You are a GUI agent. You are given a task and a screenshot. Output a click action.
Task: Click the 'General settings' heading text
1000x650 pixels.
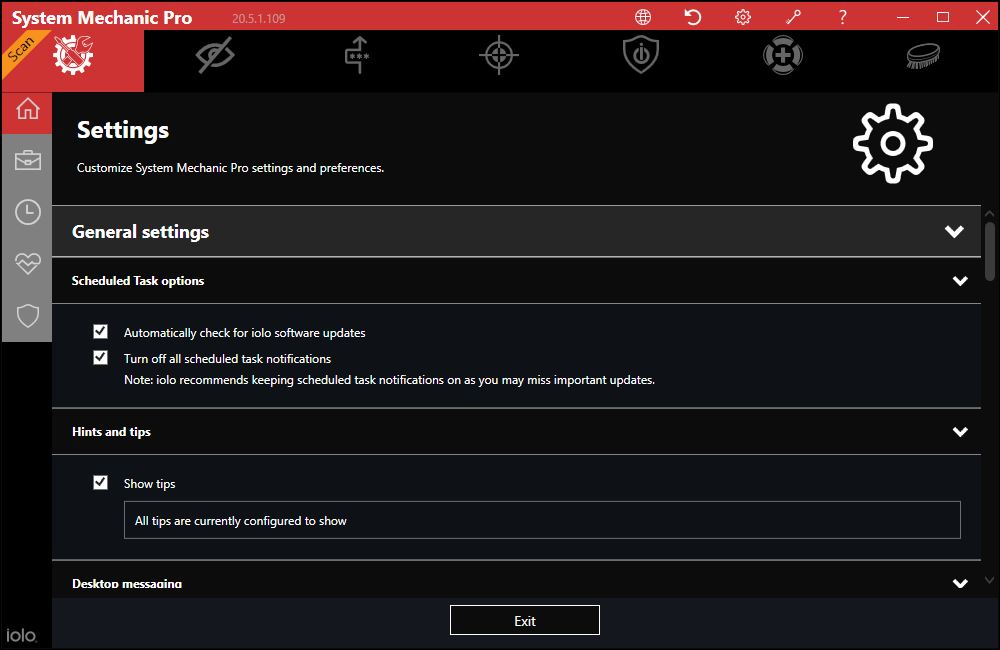pos(140,232)
